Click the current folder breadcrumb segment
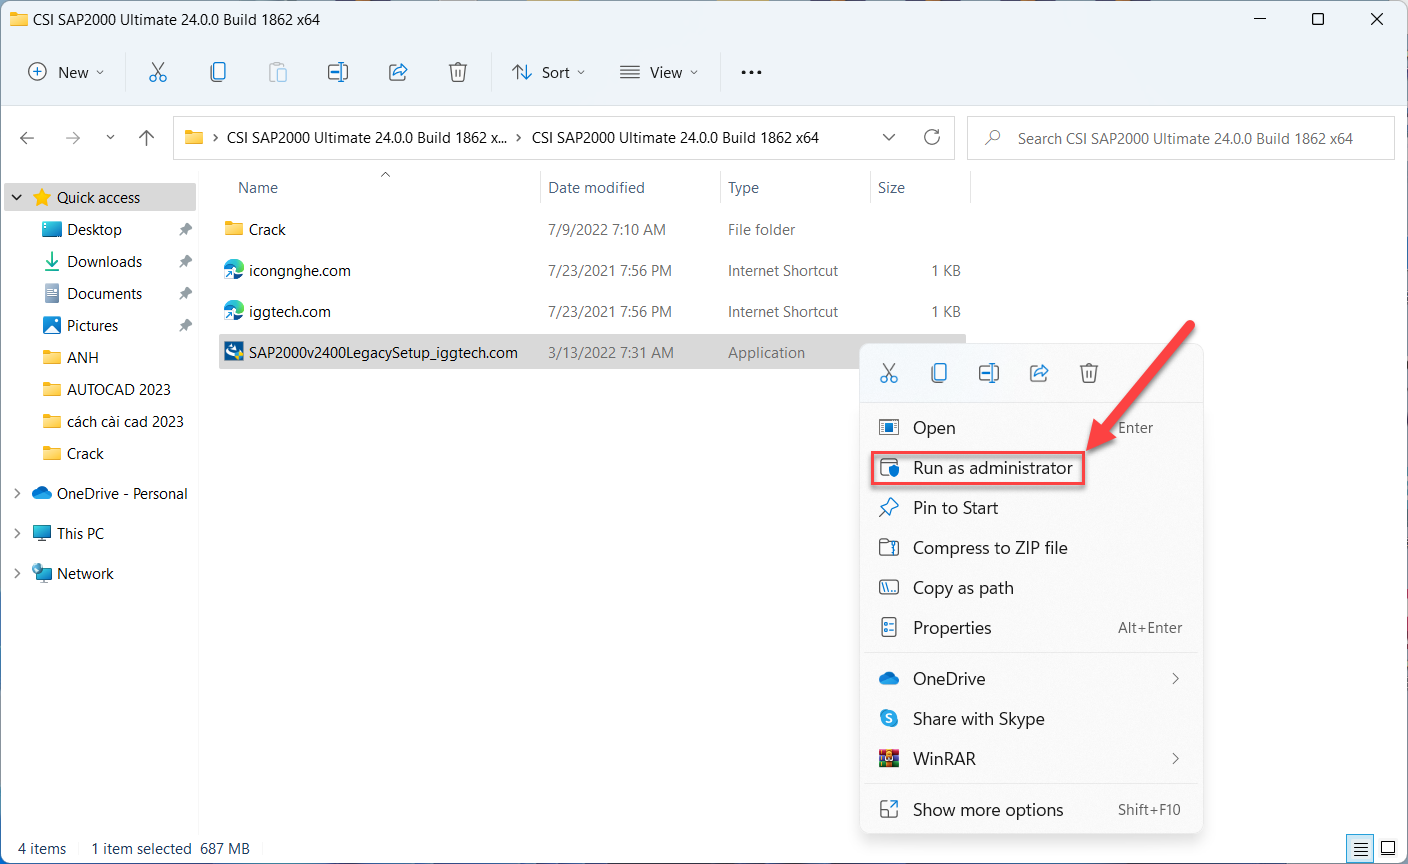 tap(675, 138)
